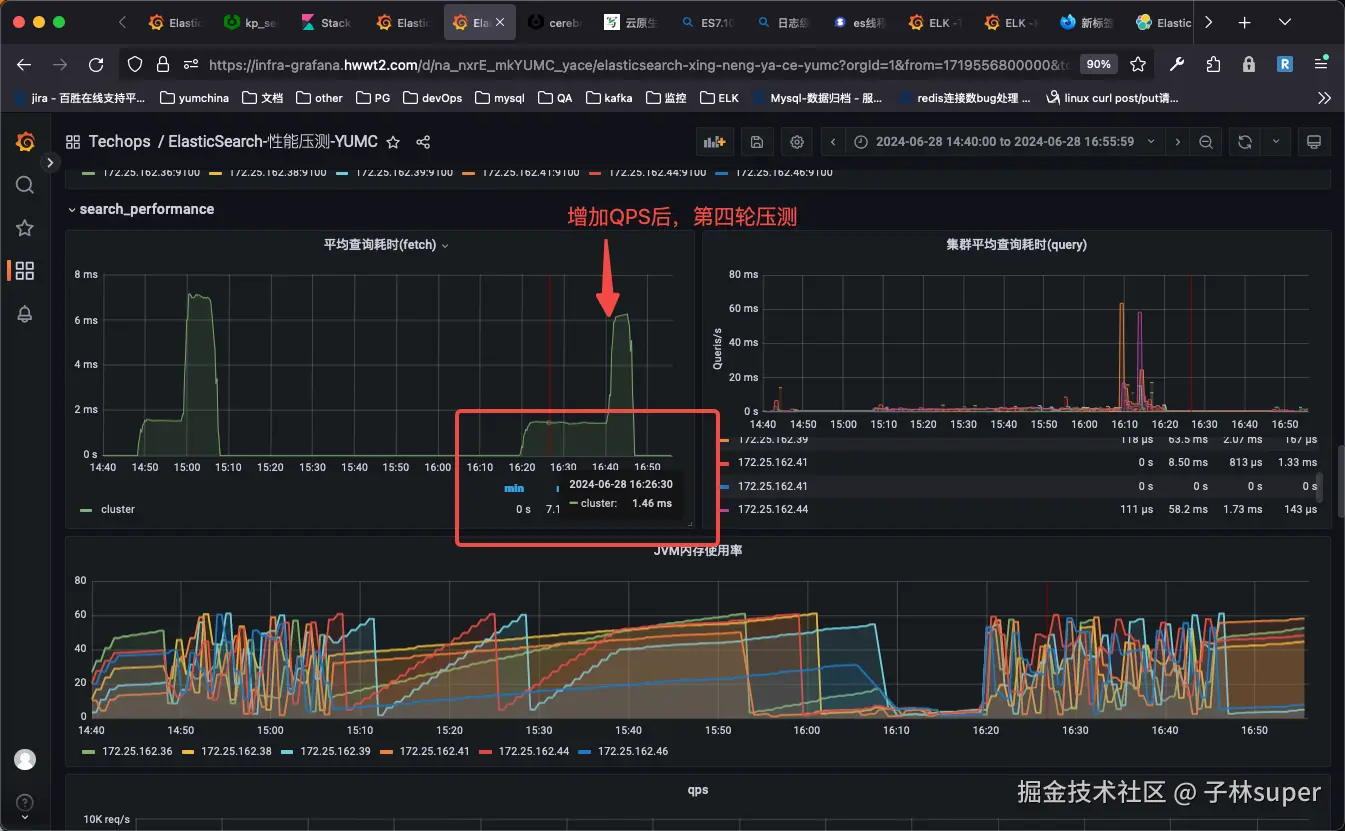Shift time range backward

coord(834,142)
